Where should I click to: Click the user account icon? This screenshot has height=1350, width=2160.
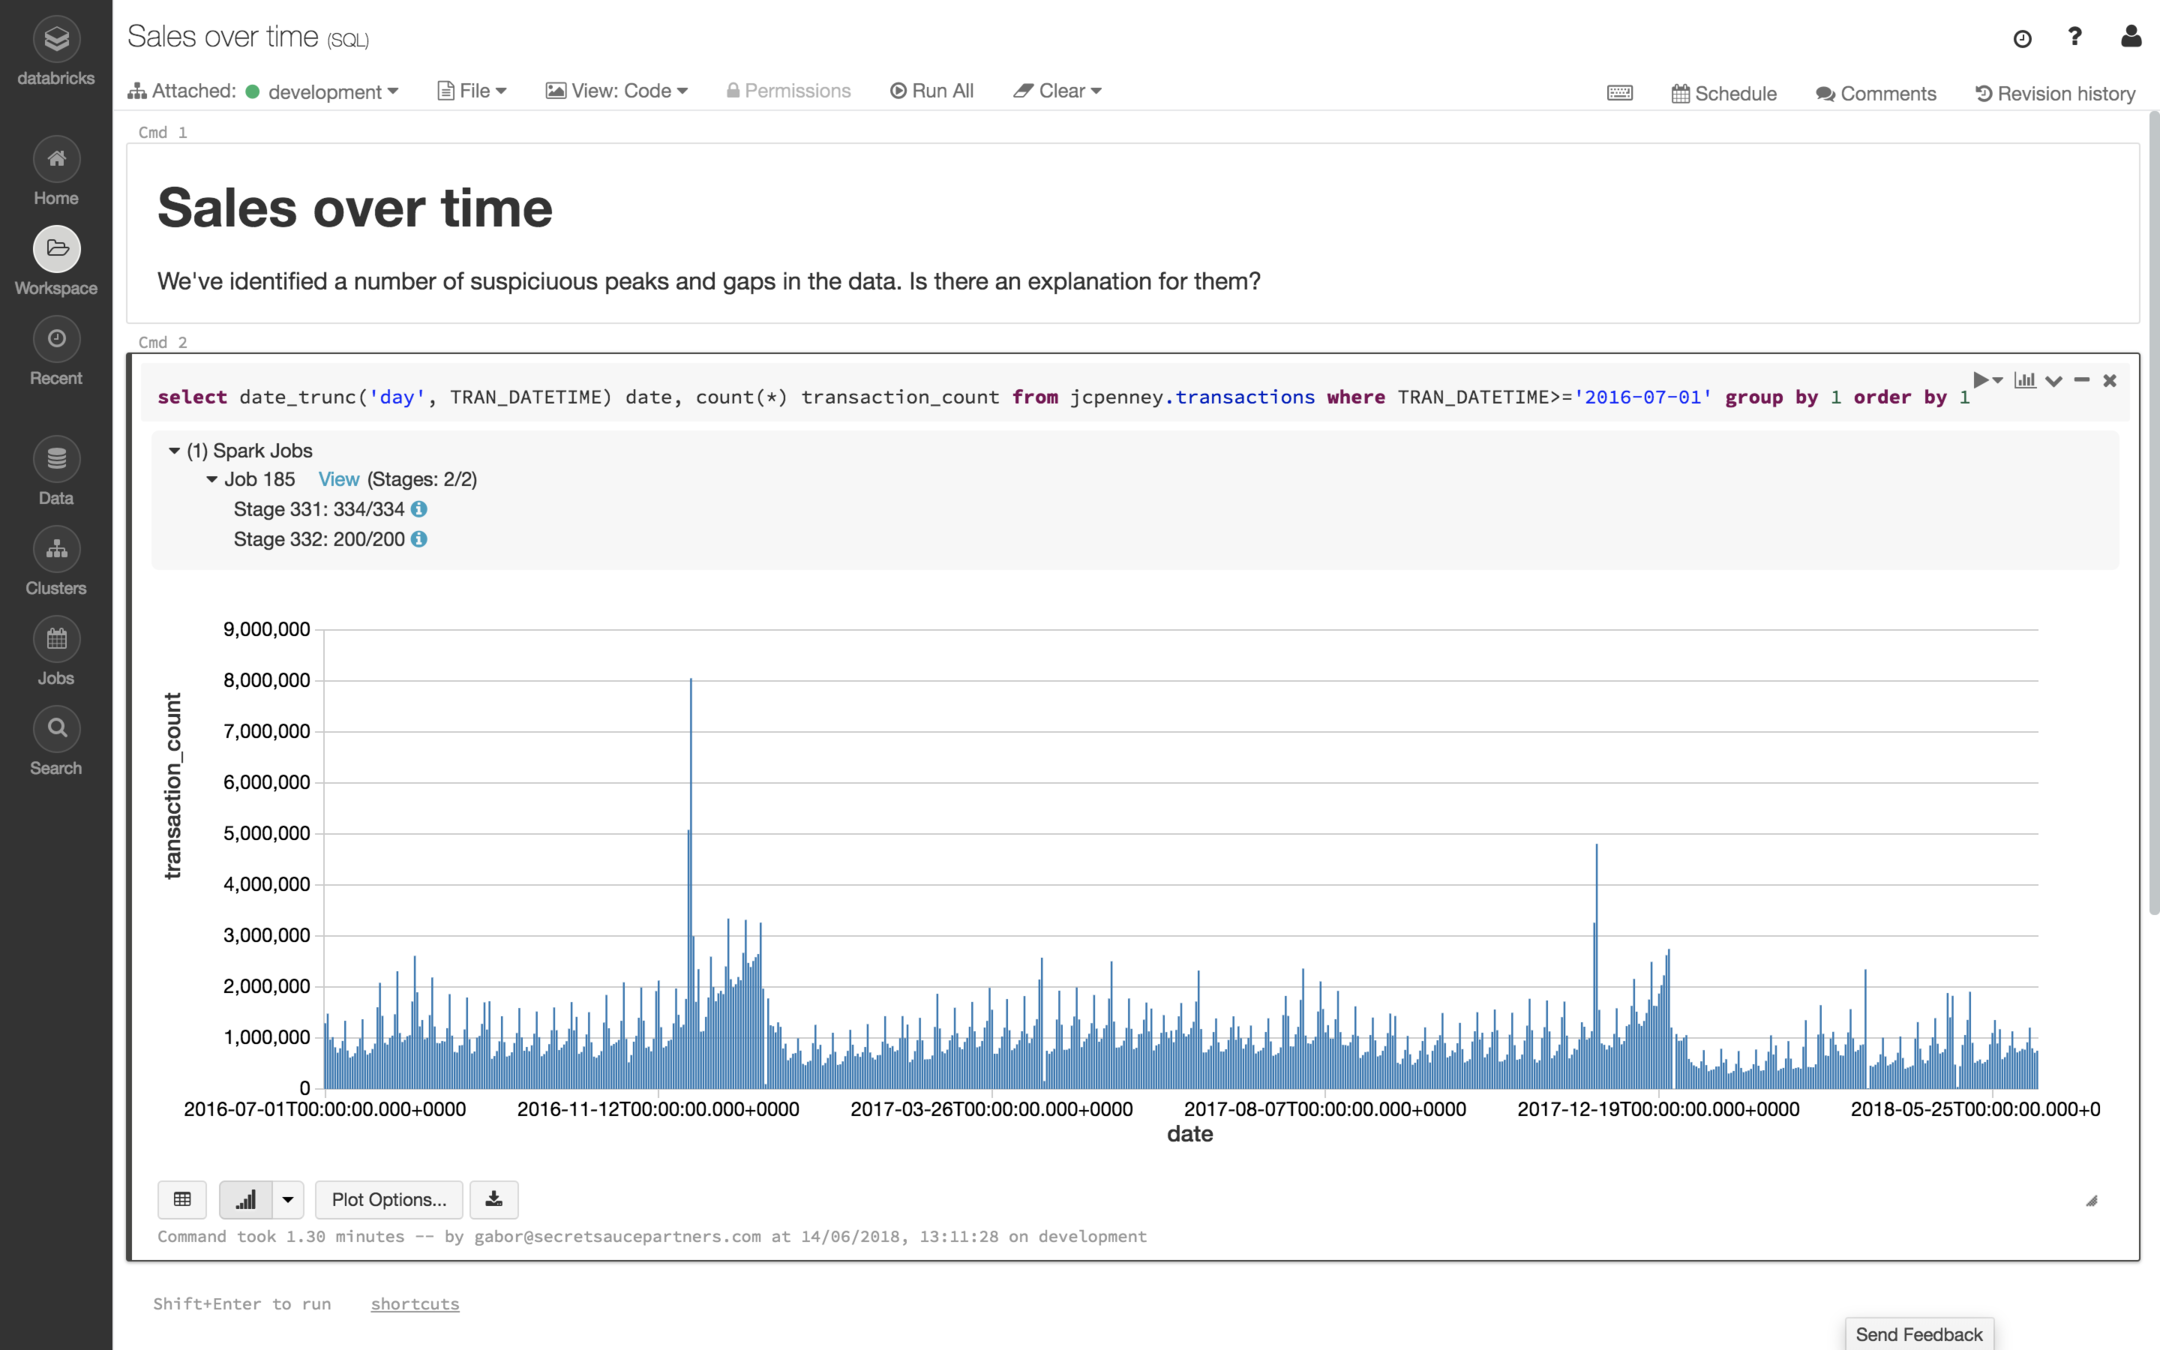pos(2130,37)
